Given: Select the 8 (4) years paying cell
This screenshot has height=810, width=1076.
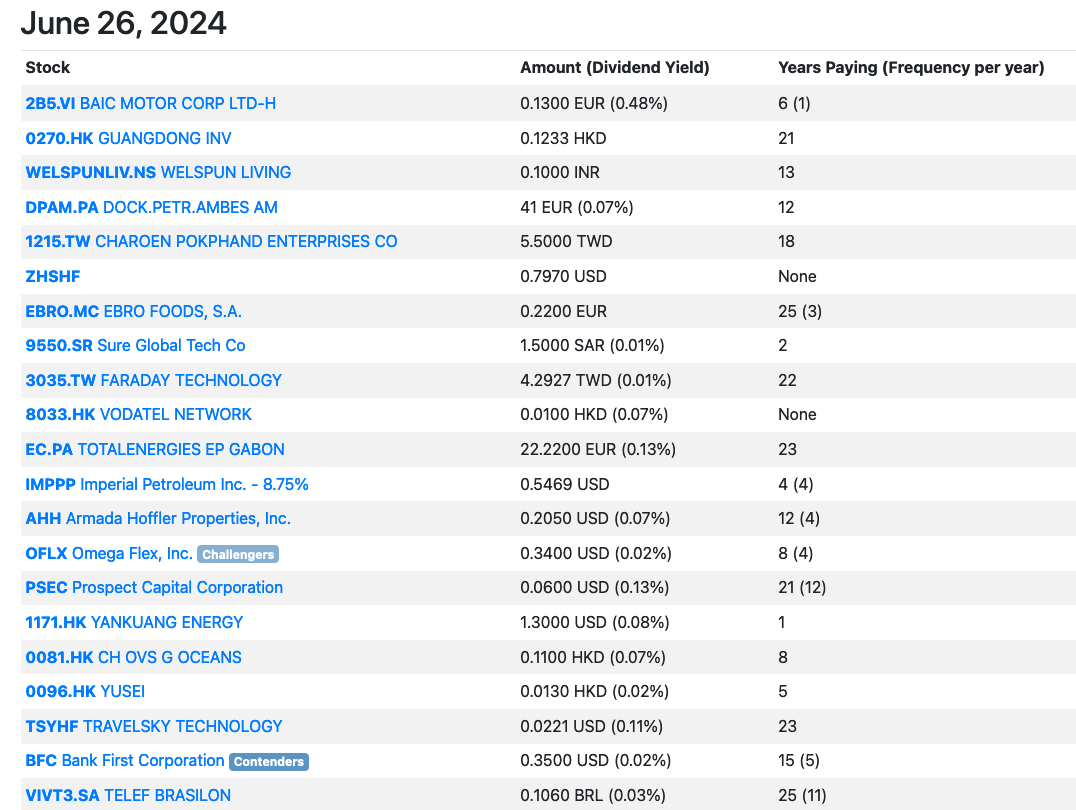Looking at the screenshot, I should coord(795,553).
